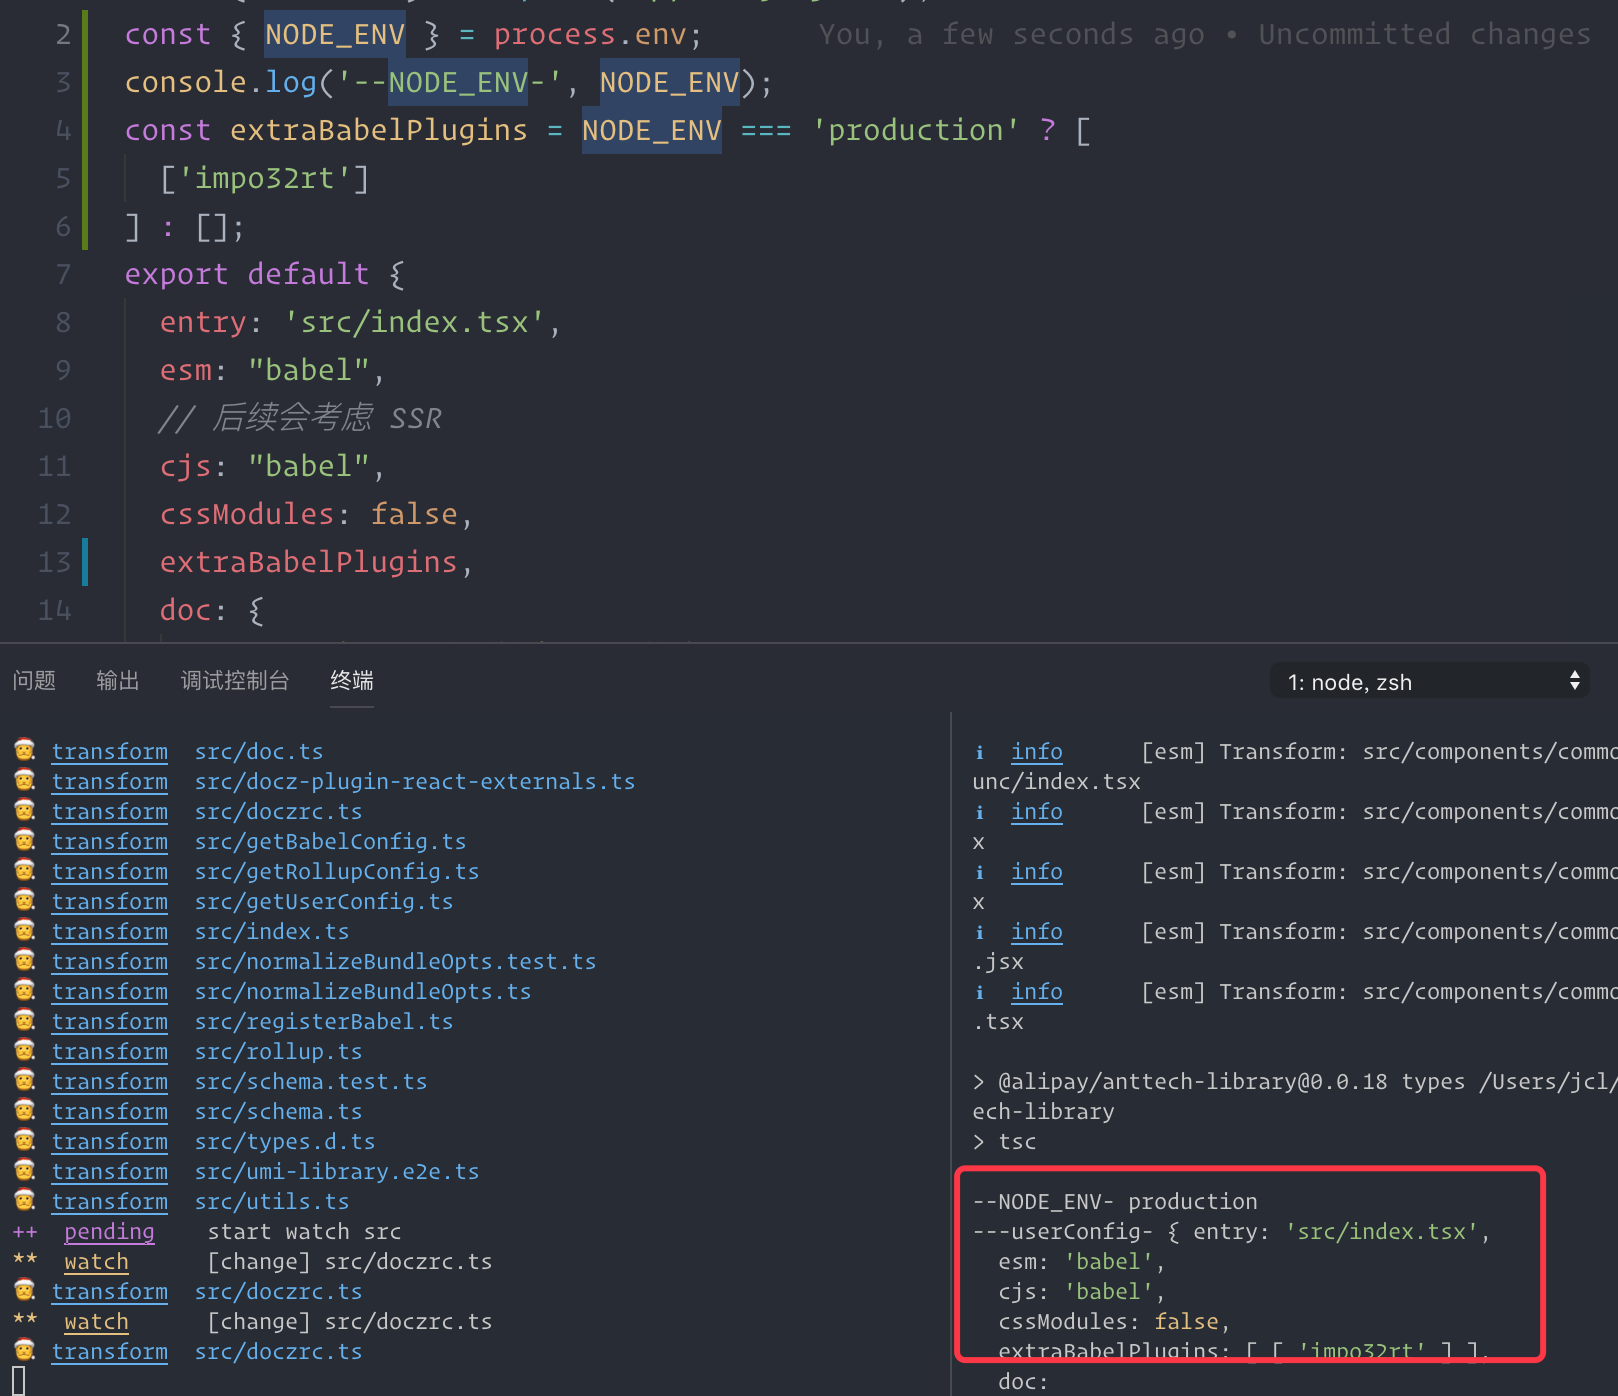Click the 'pending' link for start watch src

click(109, 1231)
